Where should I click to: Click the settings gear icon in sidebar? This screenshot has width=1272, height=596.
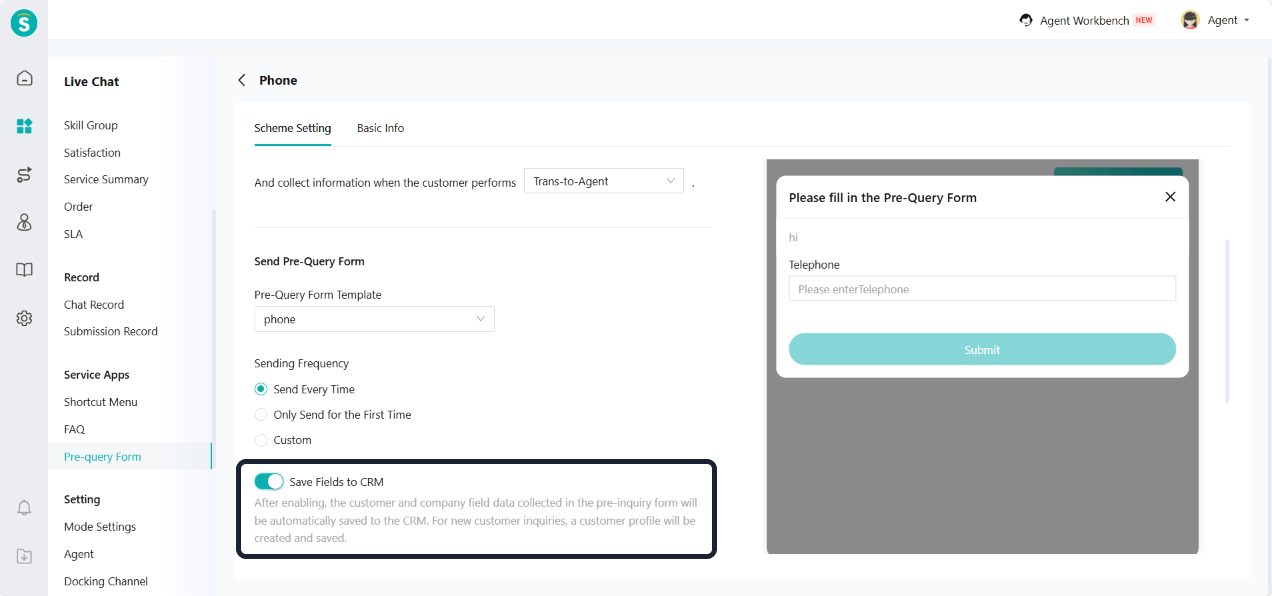click(24, 318)
